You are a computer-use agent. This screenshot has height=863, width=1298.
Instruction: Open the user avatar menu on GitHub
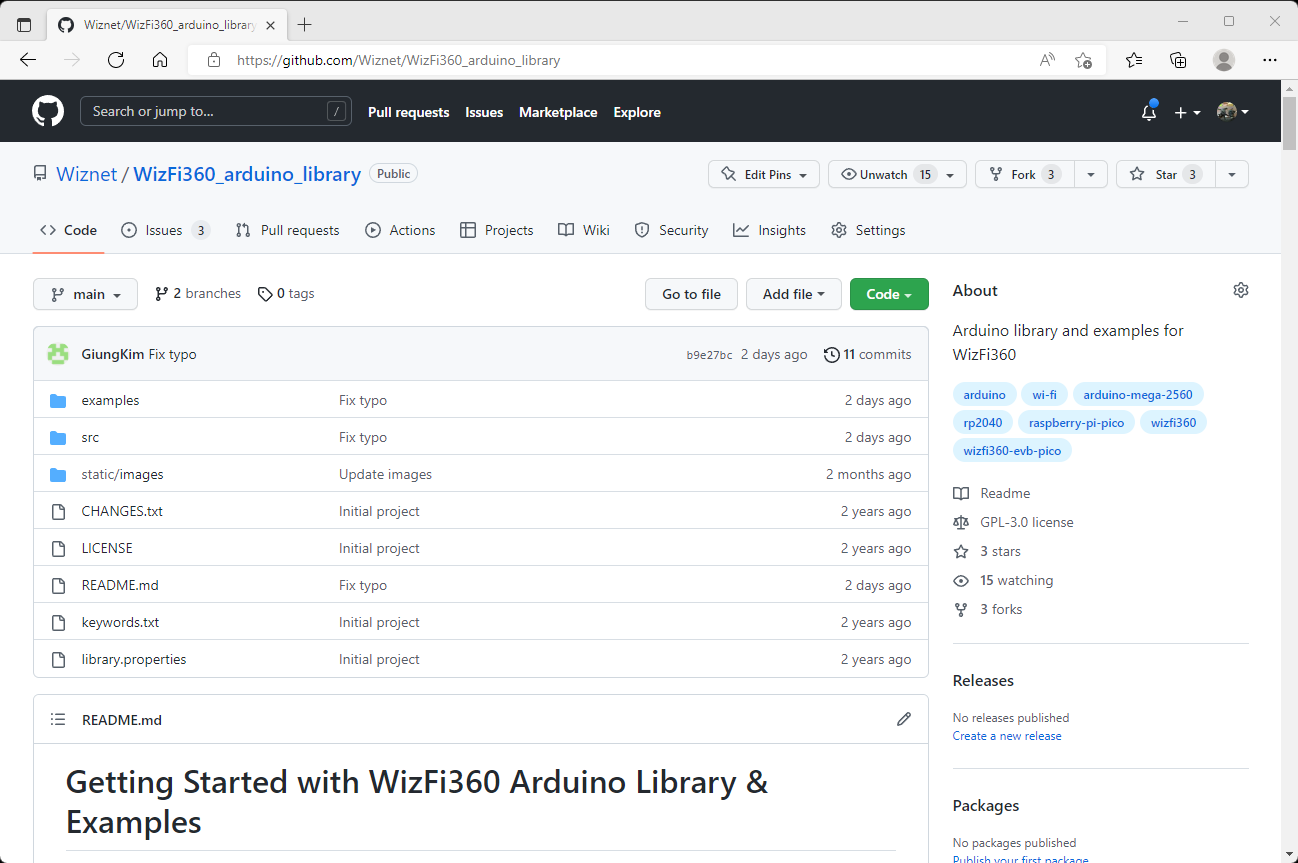coord(1232,112)
